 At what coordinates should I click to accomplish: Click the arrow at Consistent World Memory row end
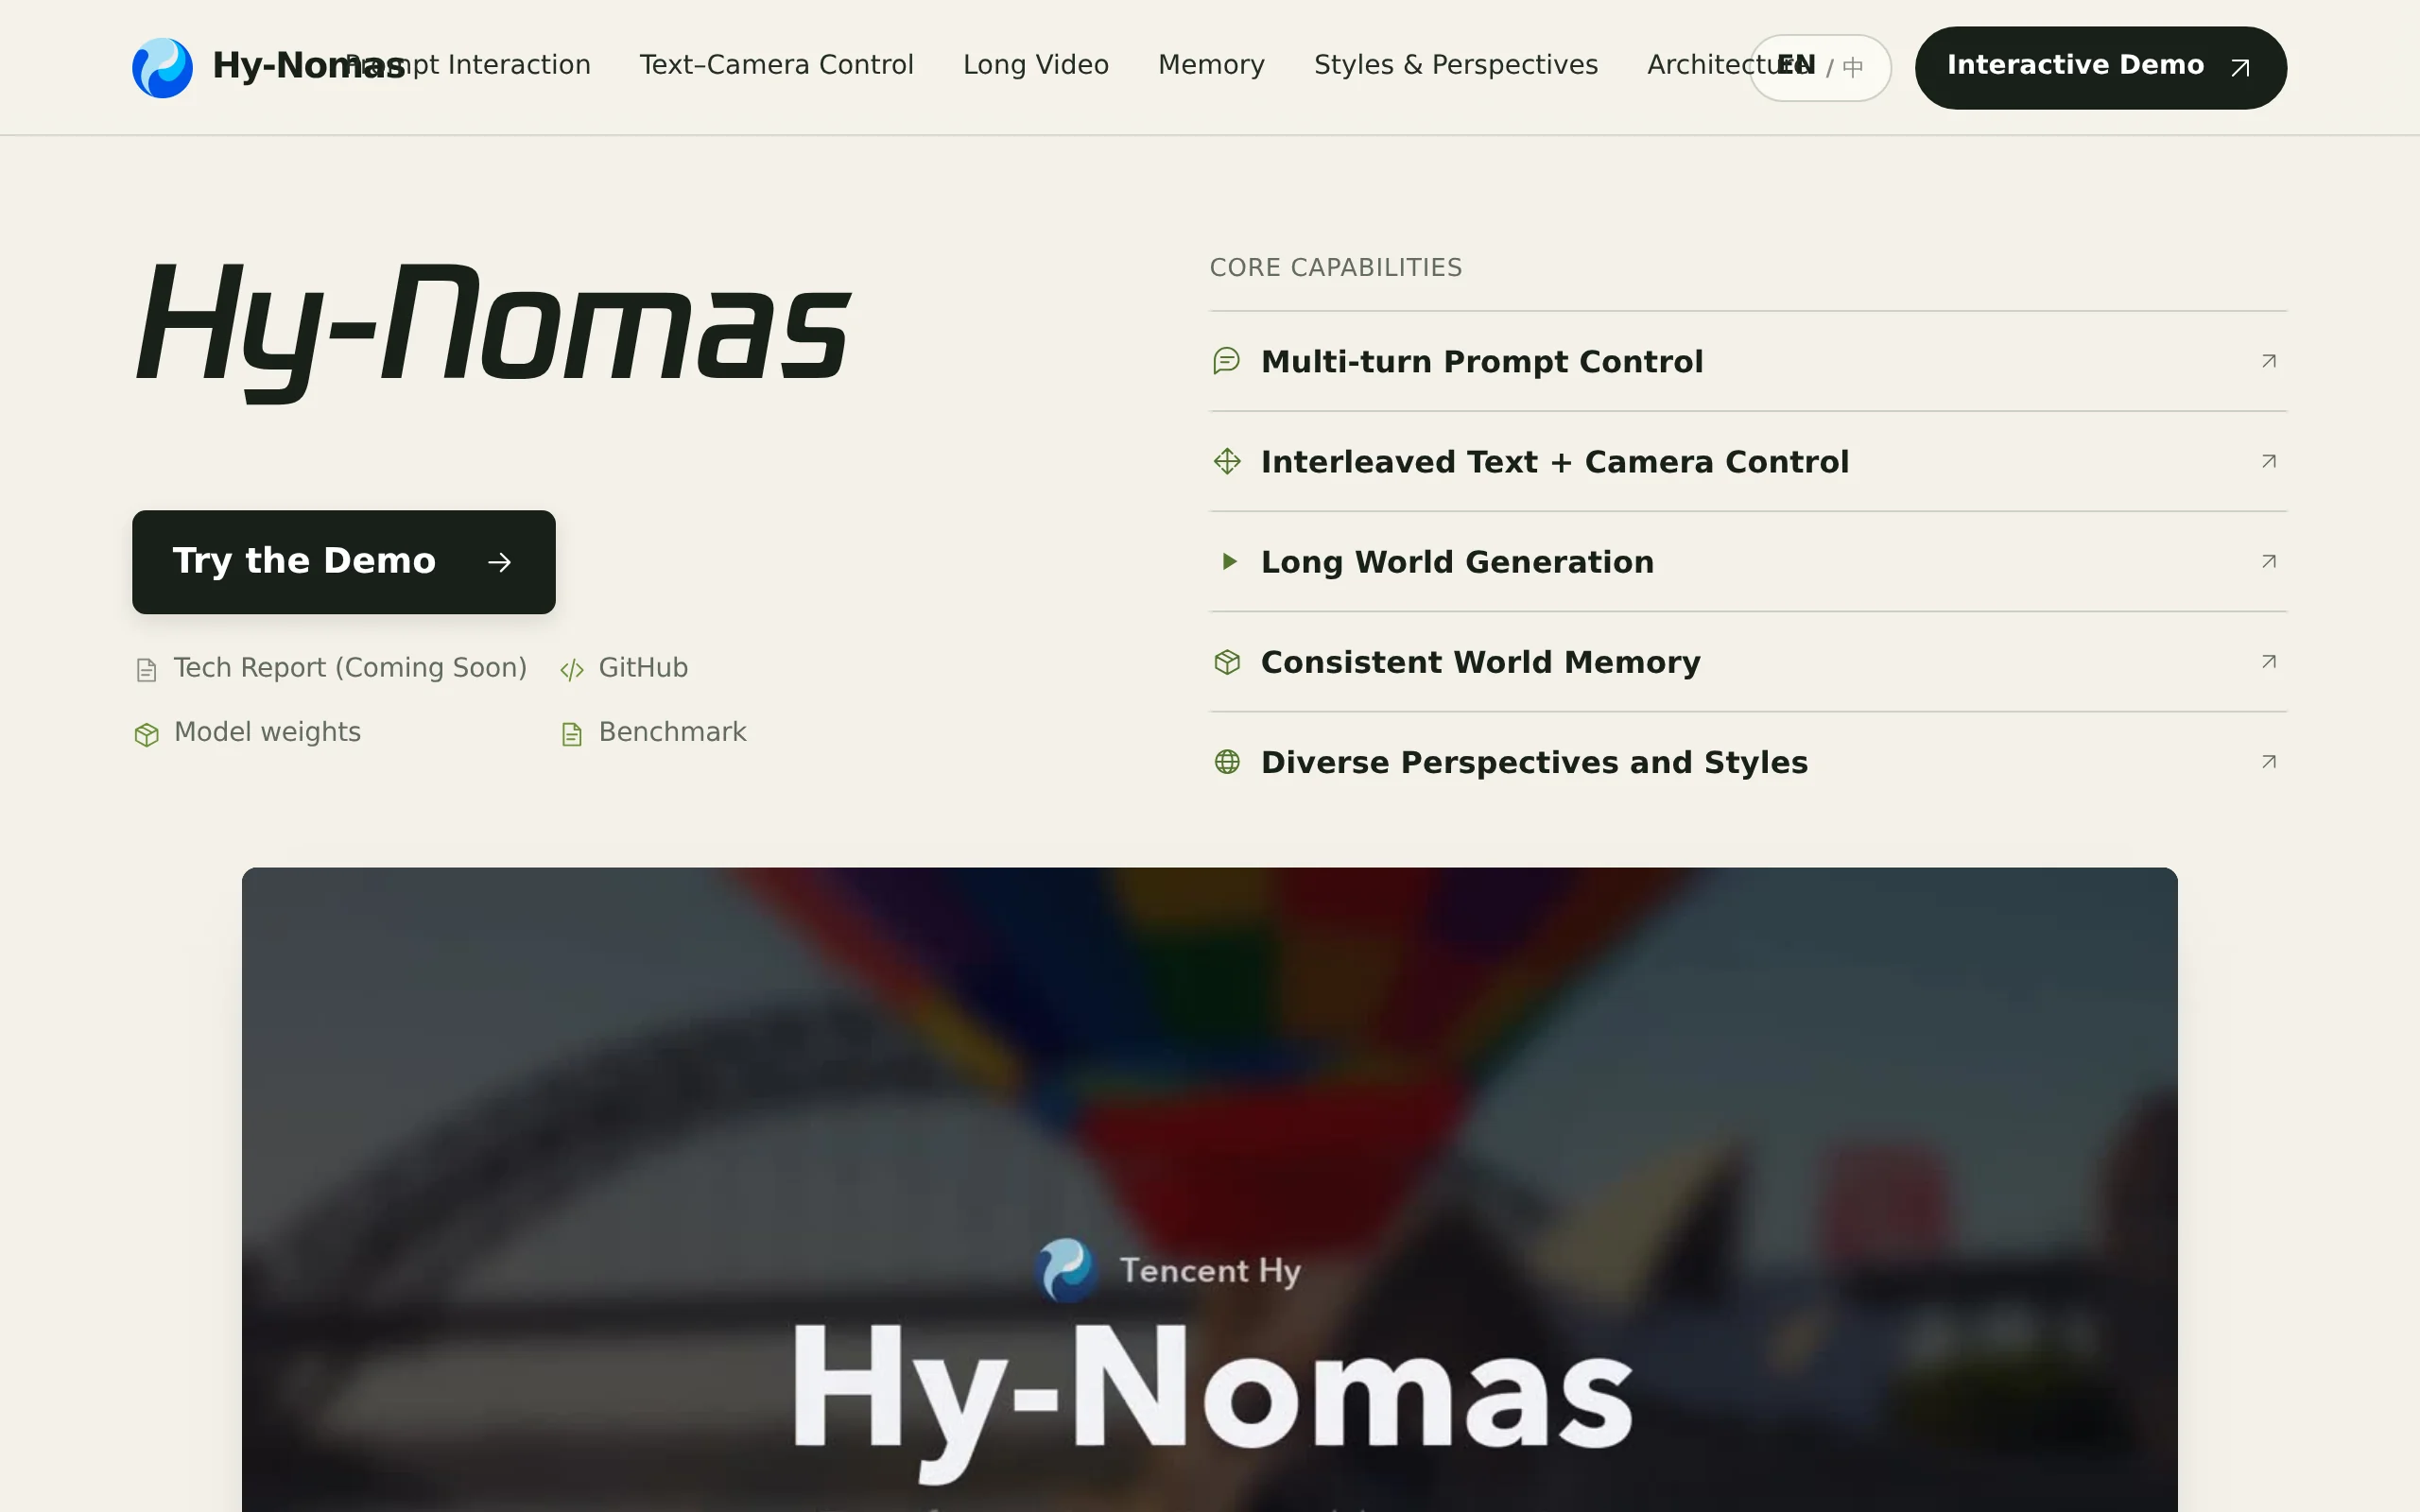[2268, 661]
